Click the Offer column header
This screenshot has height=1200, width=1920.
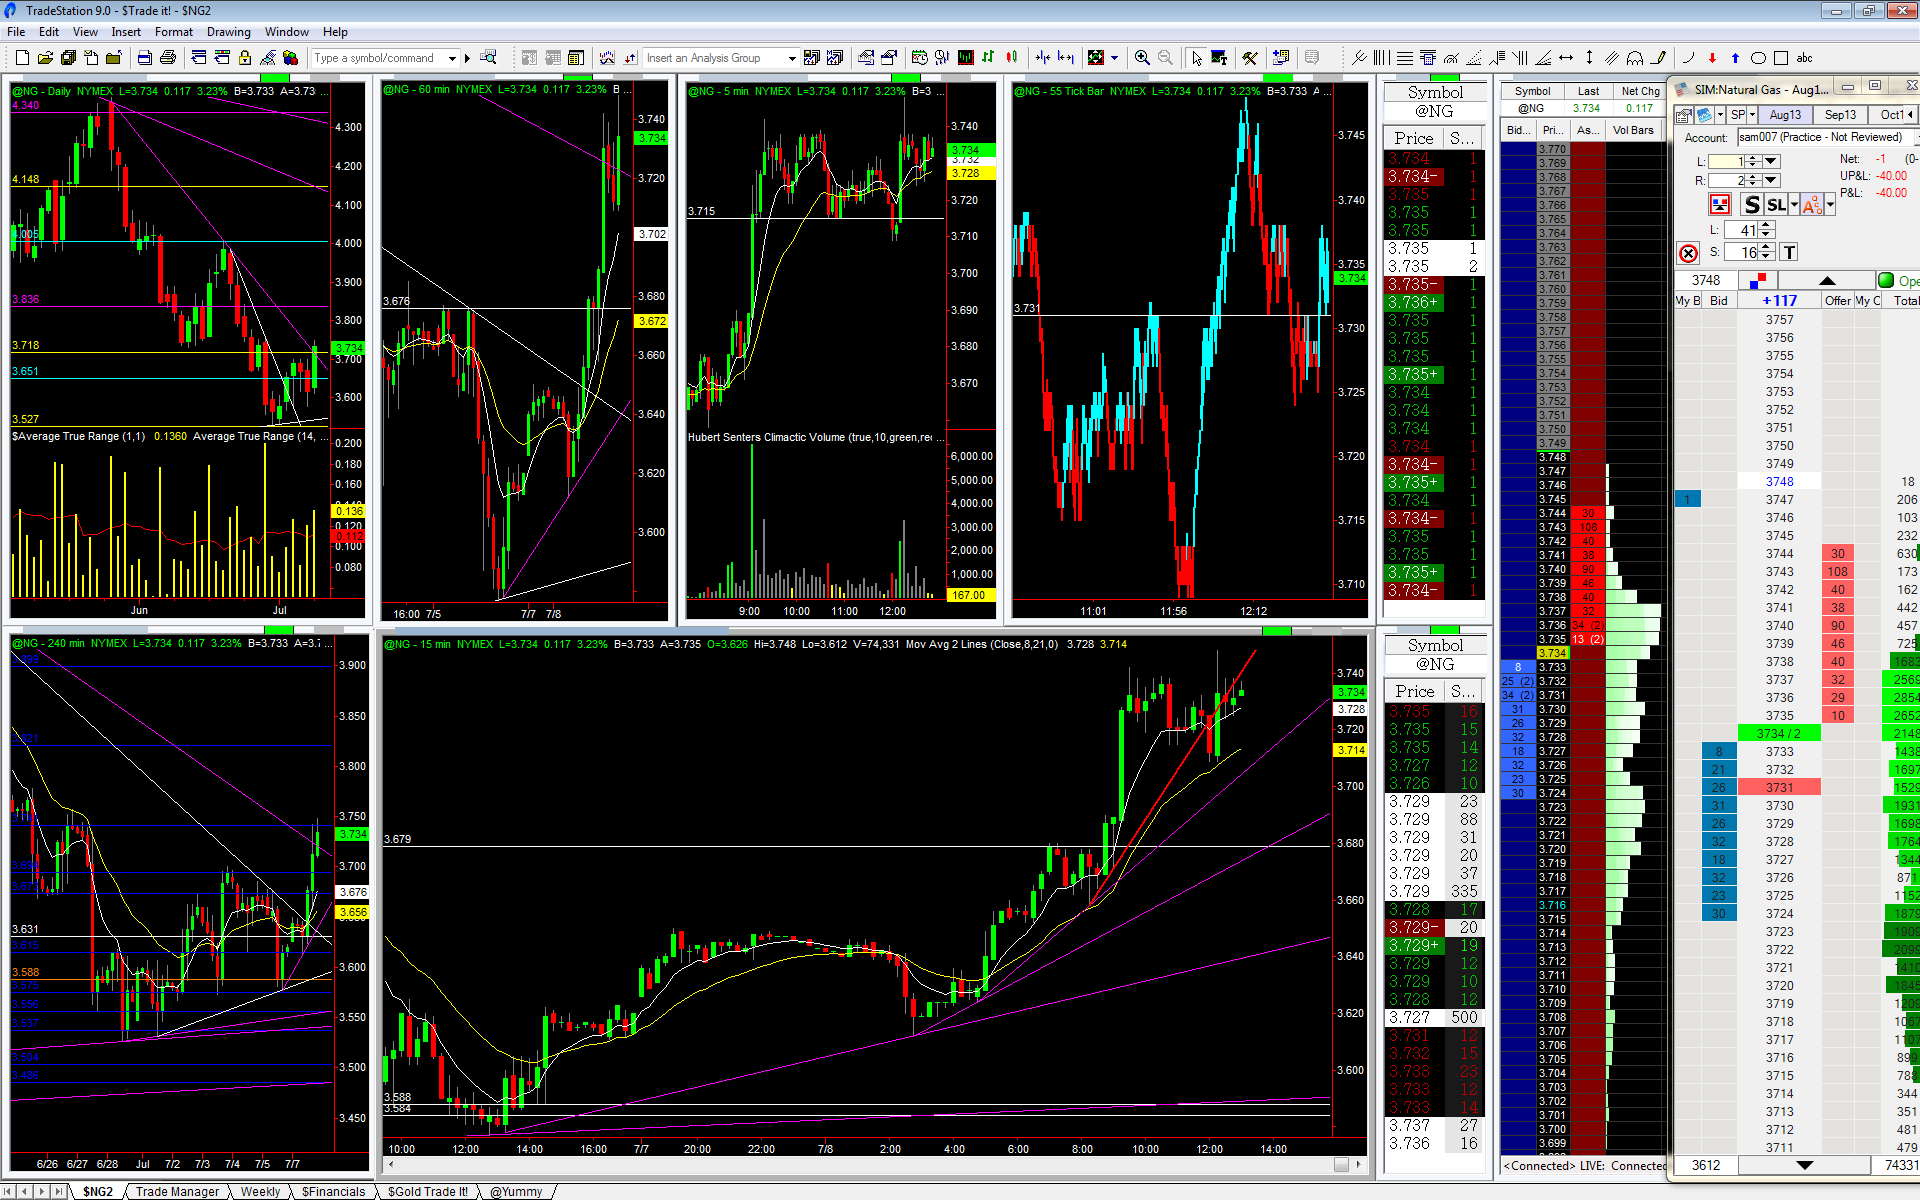[x=1838, y=300]
